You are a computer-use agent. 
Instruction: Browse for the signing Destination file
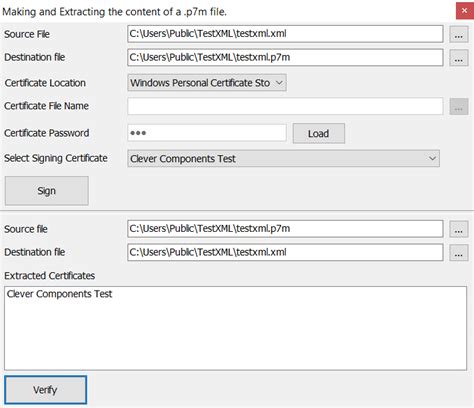coord(459,58)
